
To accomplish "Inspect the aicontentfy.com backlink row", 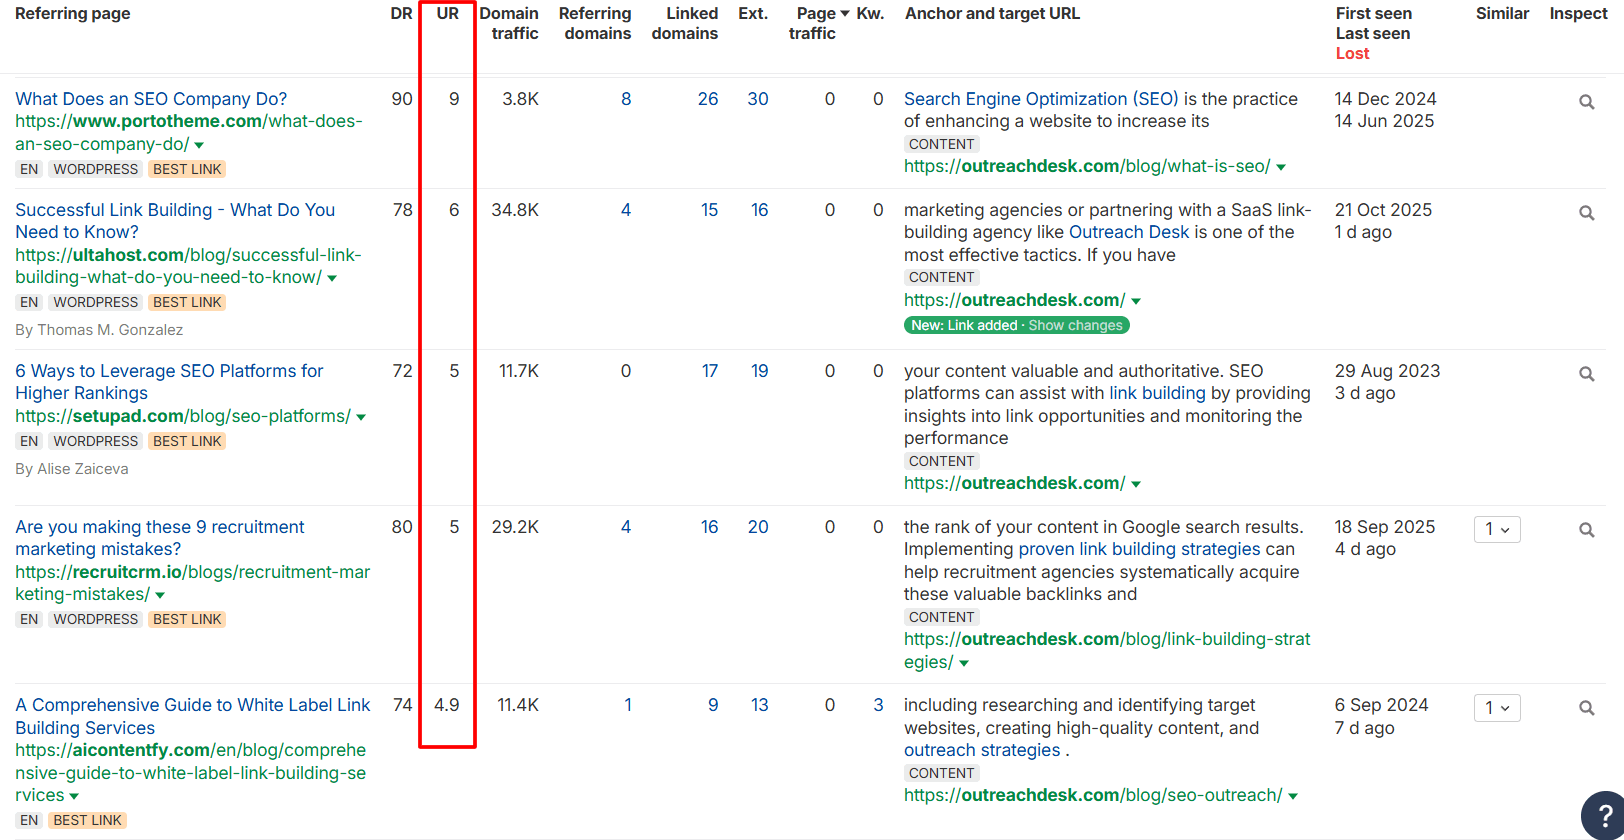I will coord(1586,708).
